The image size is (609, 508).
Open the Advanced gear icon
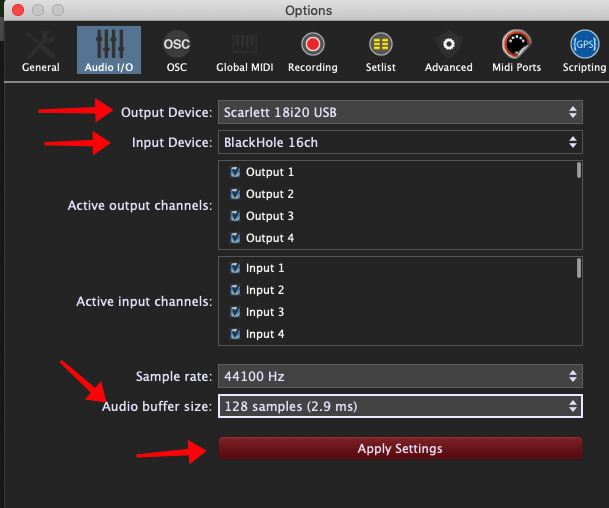click(449, 44)
